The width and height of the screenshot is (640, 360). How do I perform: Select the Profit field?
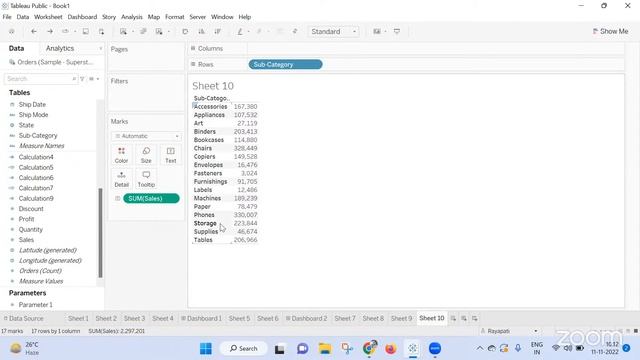coord(27,219)
